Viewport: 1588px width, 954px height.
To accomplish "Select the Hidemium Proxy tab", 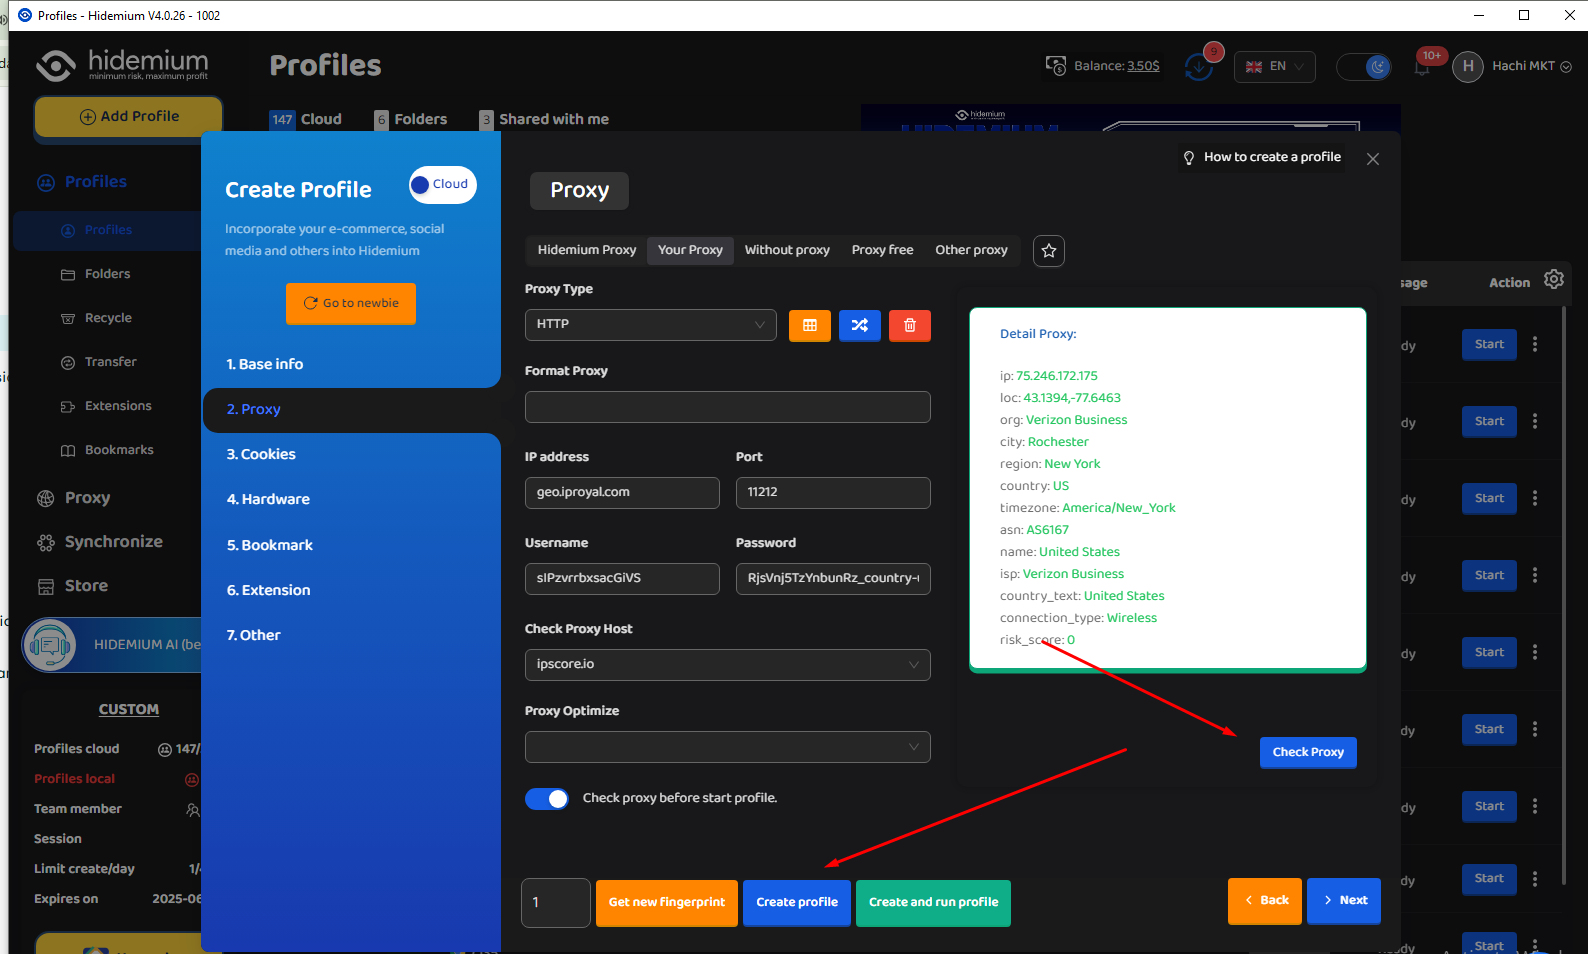I will (587, 250).
